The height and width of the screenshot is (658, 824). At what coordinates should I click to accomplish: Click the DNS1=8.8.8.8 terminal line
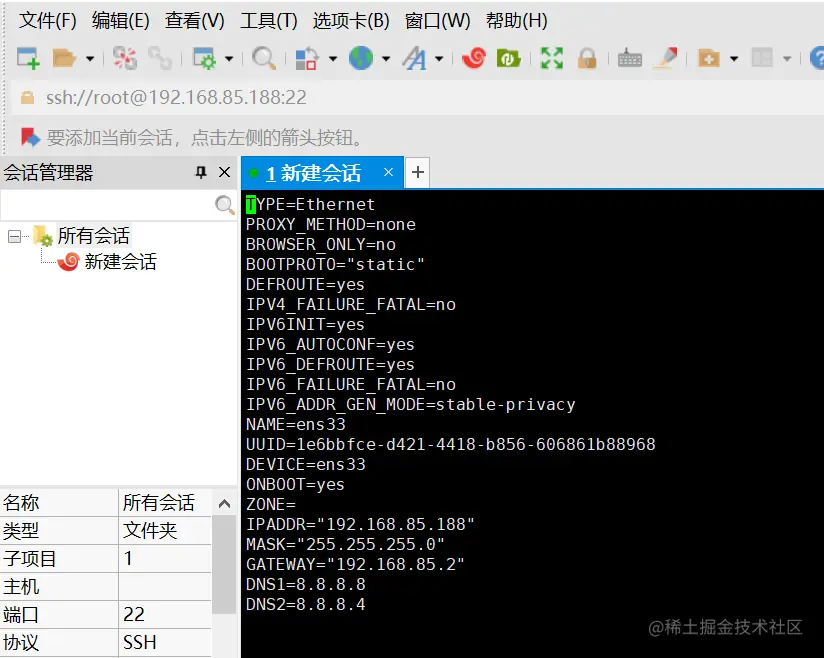305,584
